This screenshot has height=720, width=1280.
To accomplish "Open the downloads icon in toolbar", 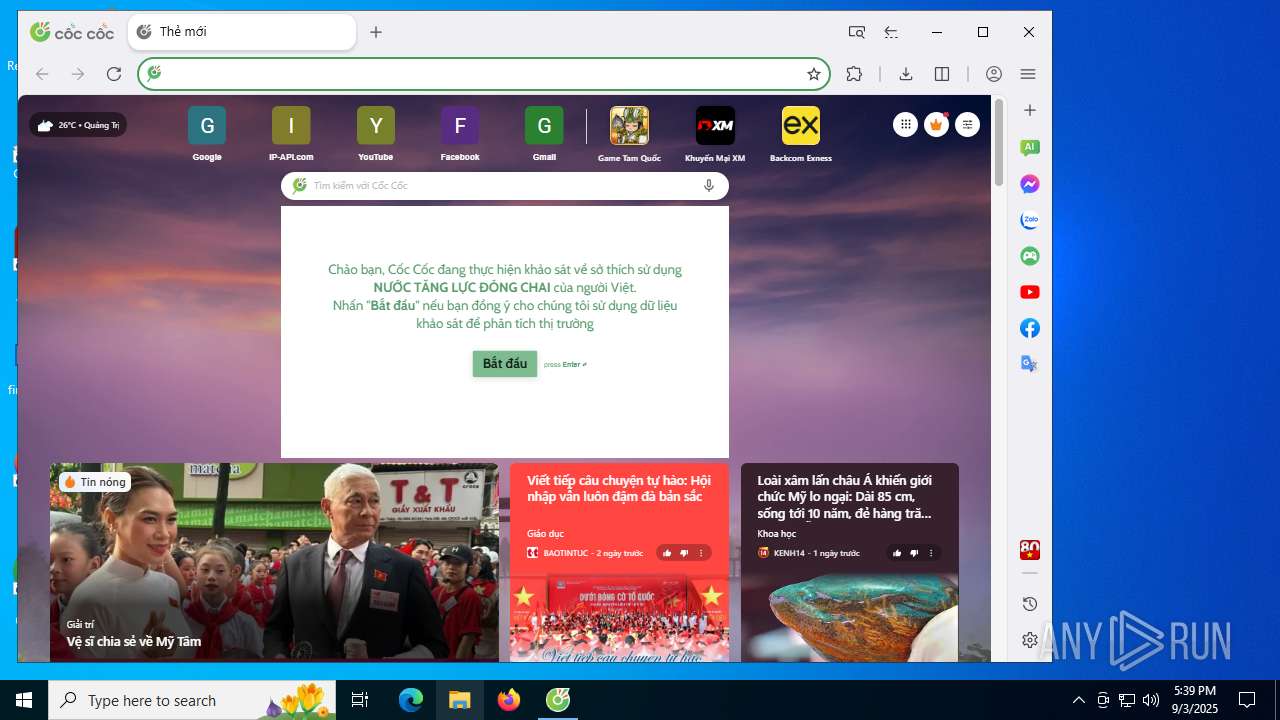I will point(906,74).
